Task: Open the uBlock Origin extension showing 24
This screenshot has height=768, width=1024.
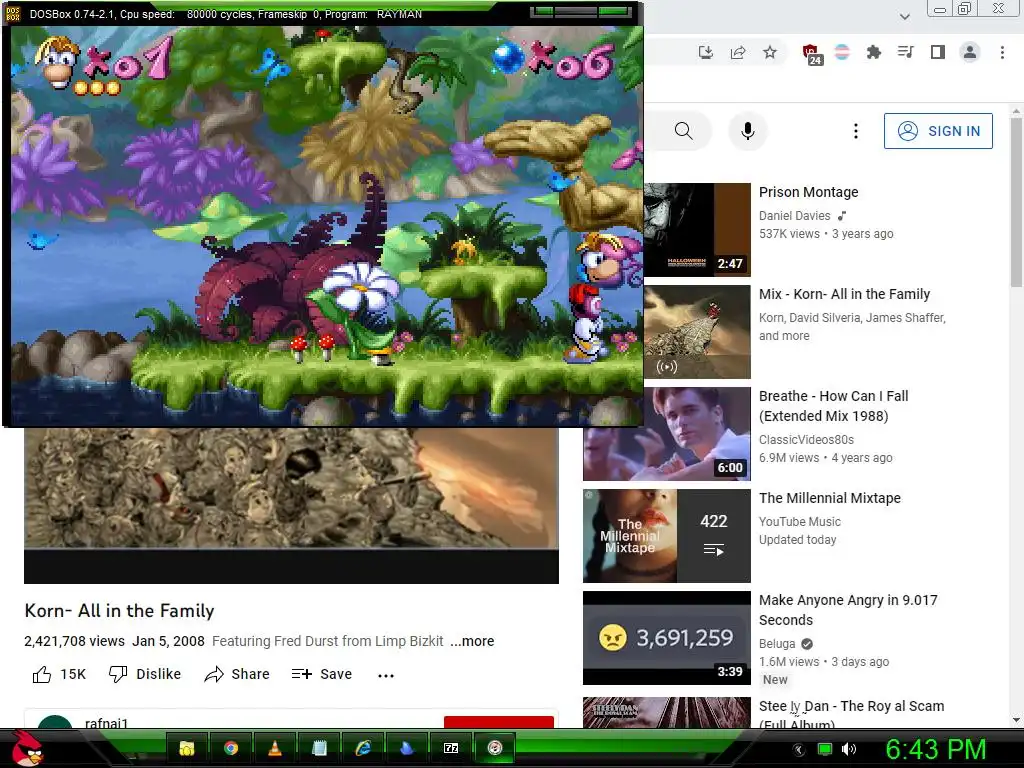Action: coord(812,54)
